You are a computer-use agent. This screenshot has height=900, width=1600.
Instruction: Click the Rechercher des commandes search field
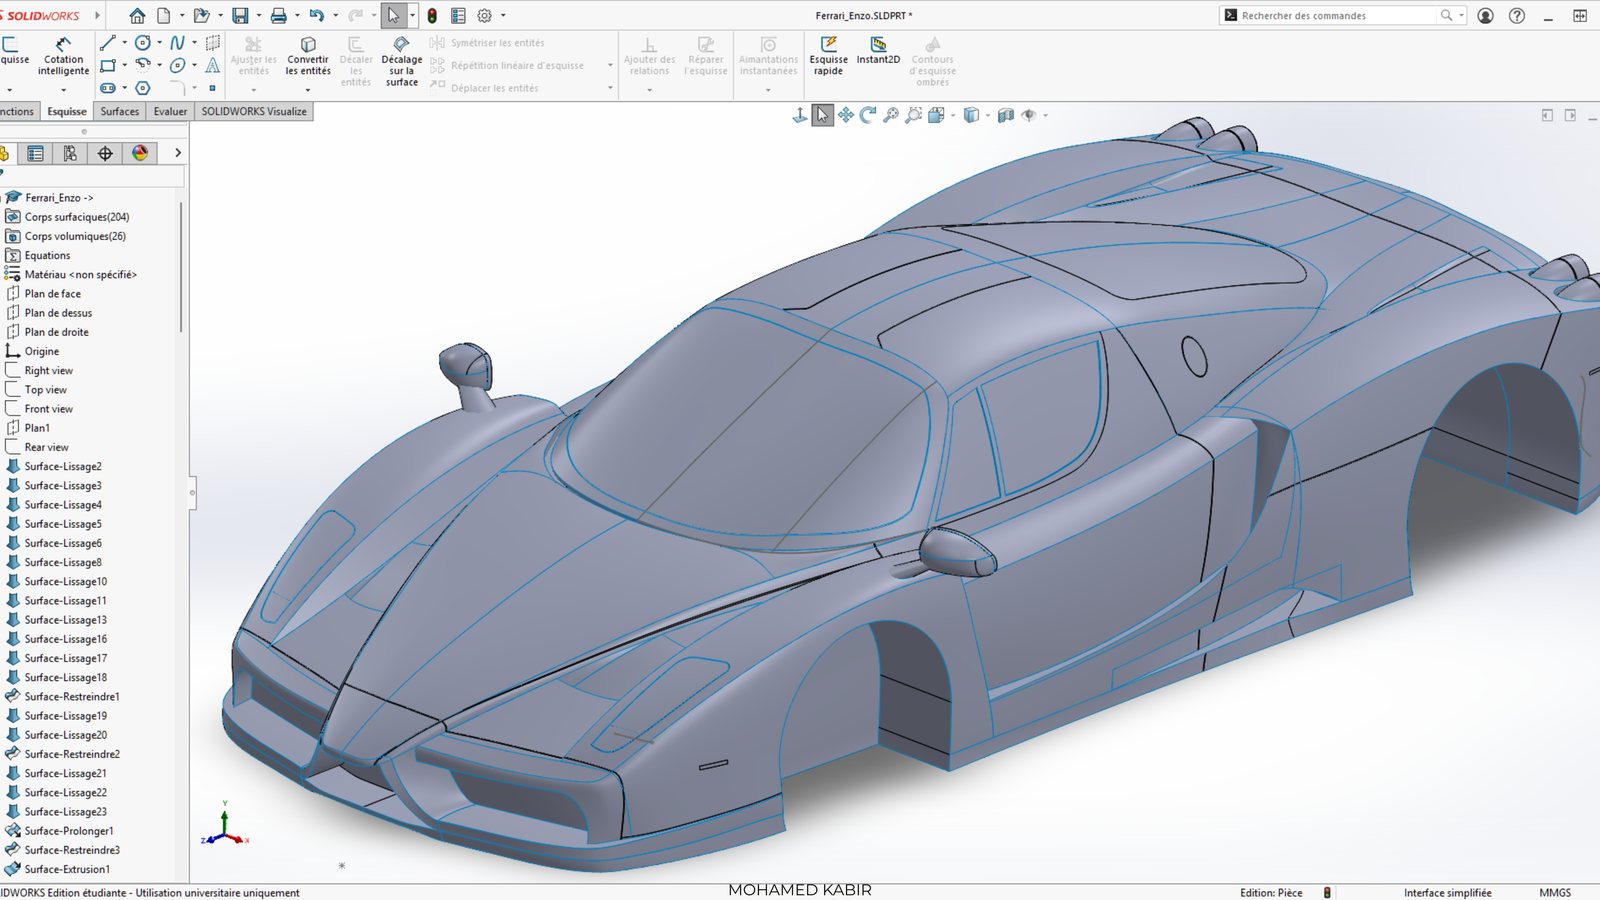1339,15
